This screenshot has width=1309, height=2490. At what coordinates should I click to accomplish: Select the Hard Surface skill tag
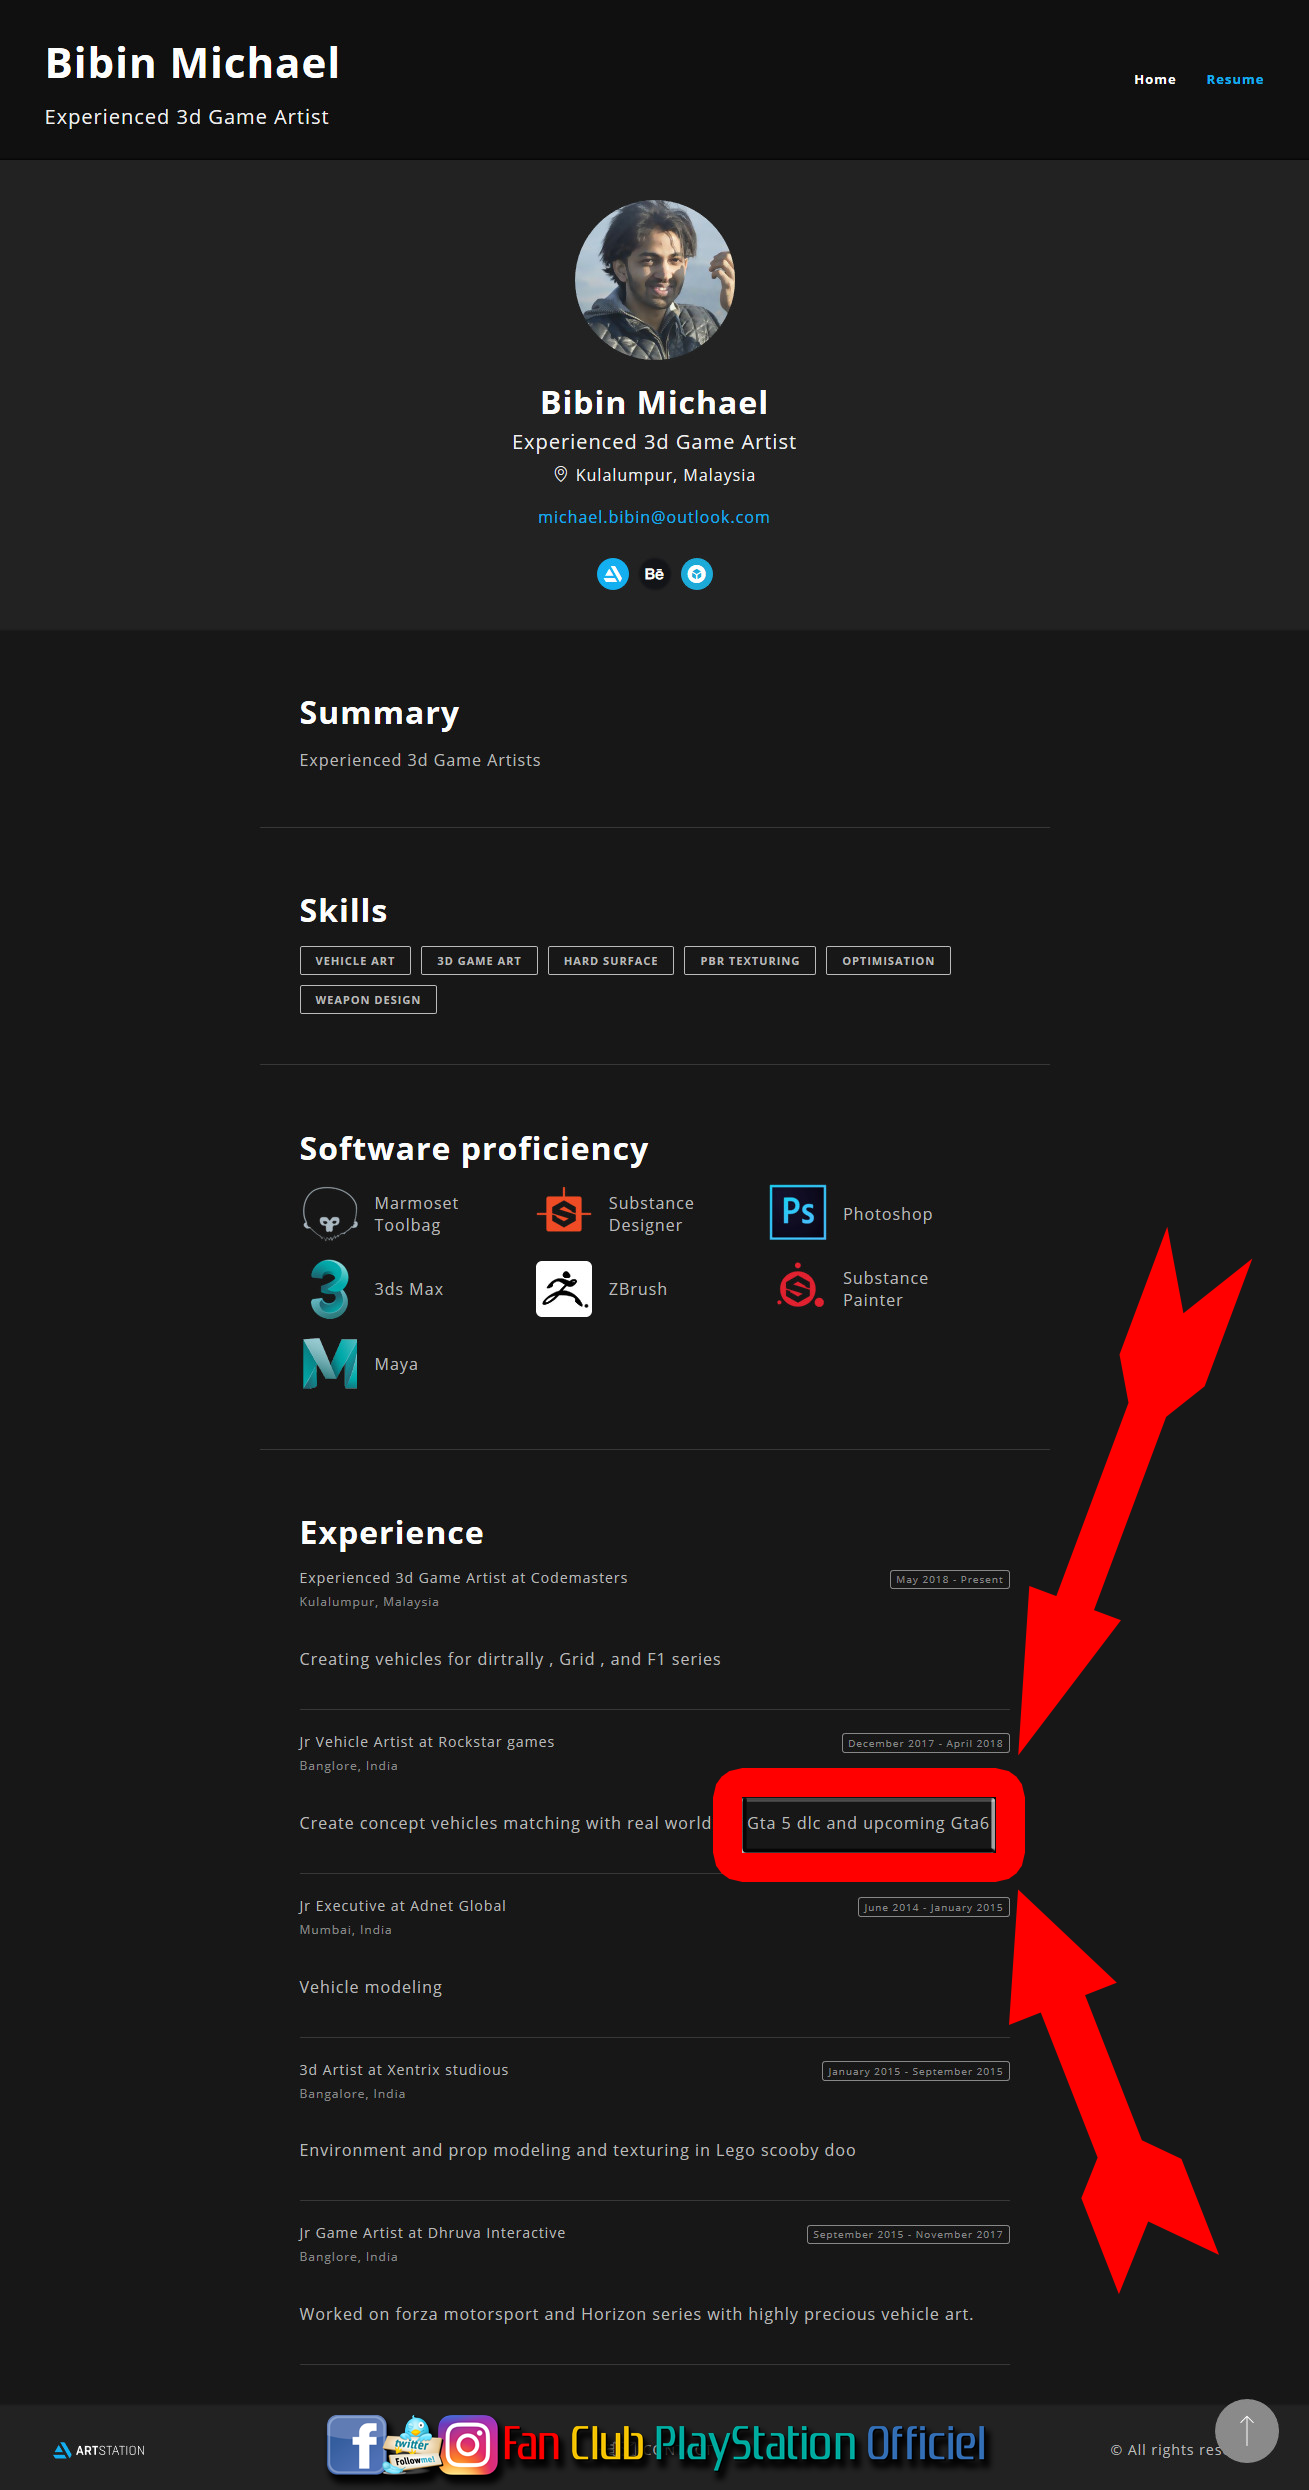pos(611,960)
